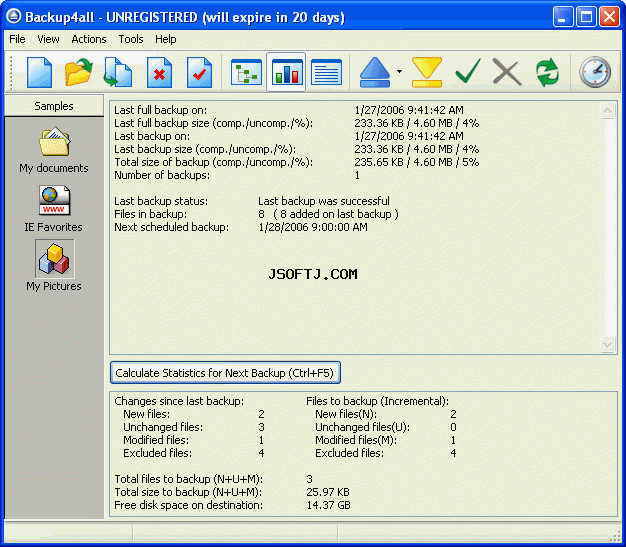Click the value '25.97 KB'

point(328,492)
